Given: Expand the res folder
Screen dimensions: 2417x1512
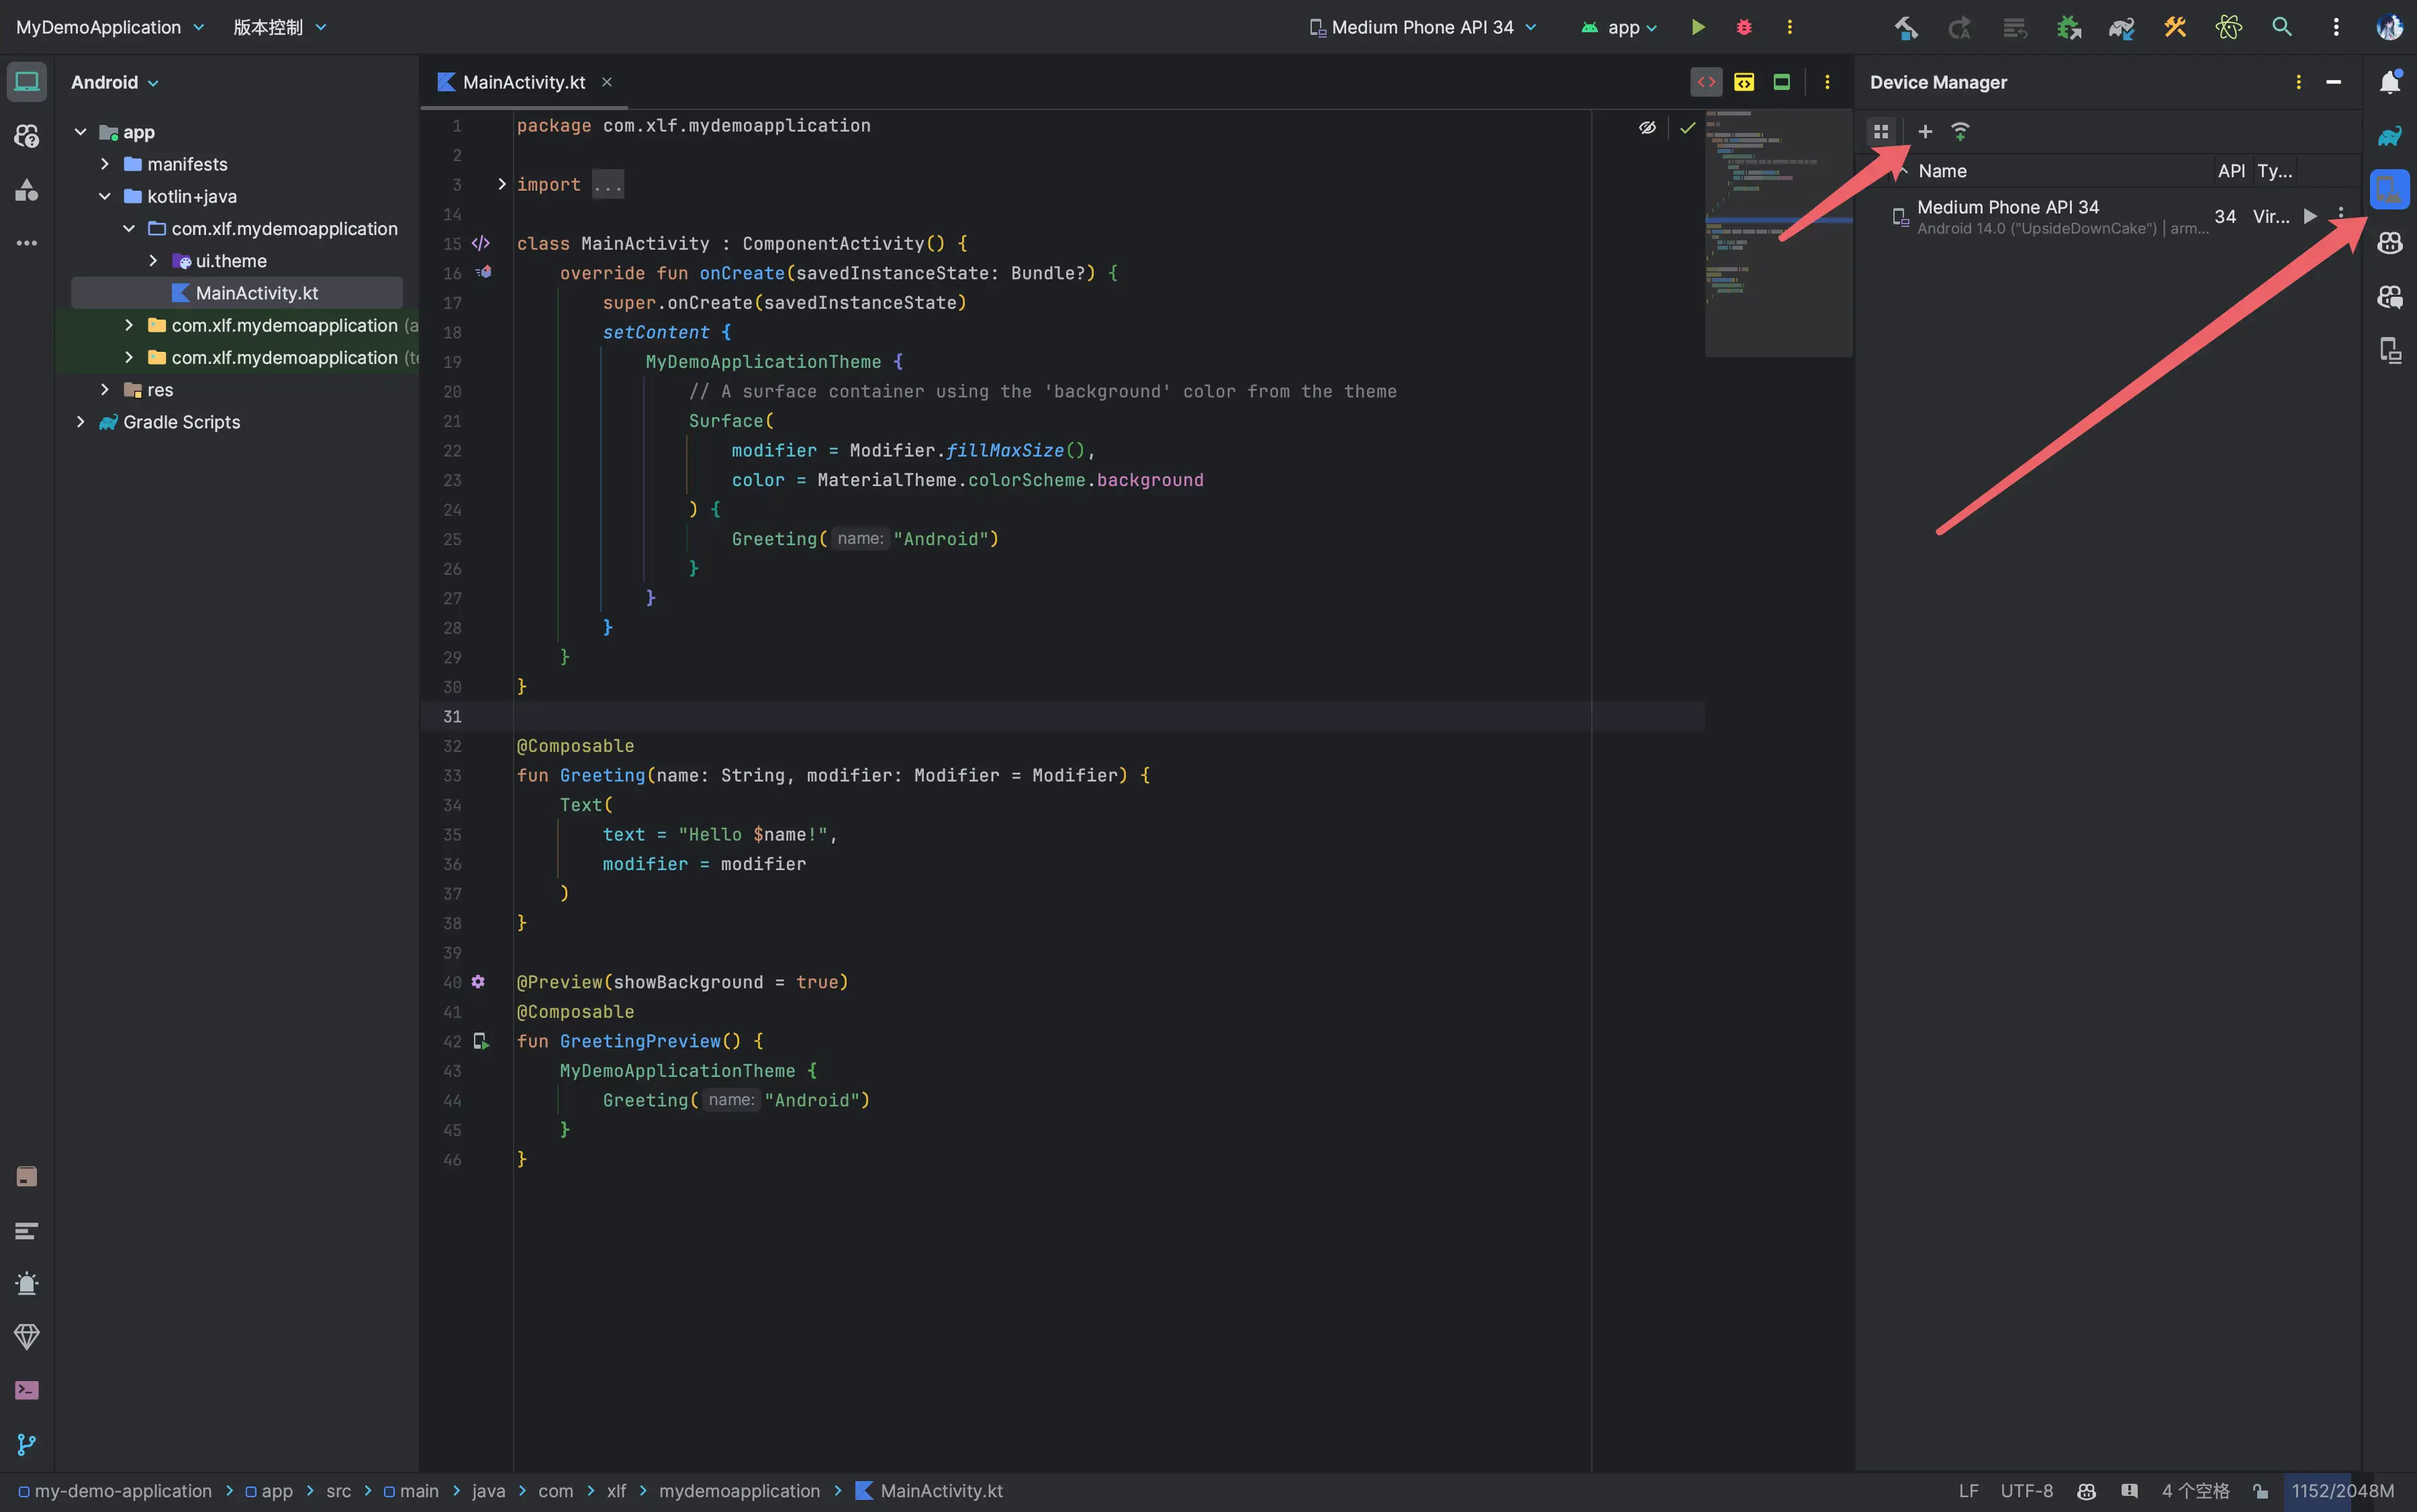Looking at the screenshot, I should [x=104, y=390].
